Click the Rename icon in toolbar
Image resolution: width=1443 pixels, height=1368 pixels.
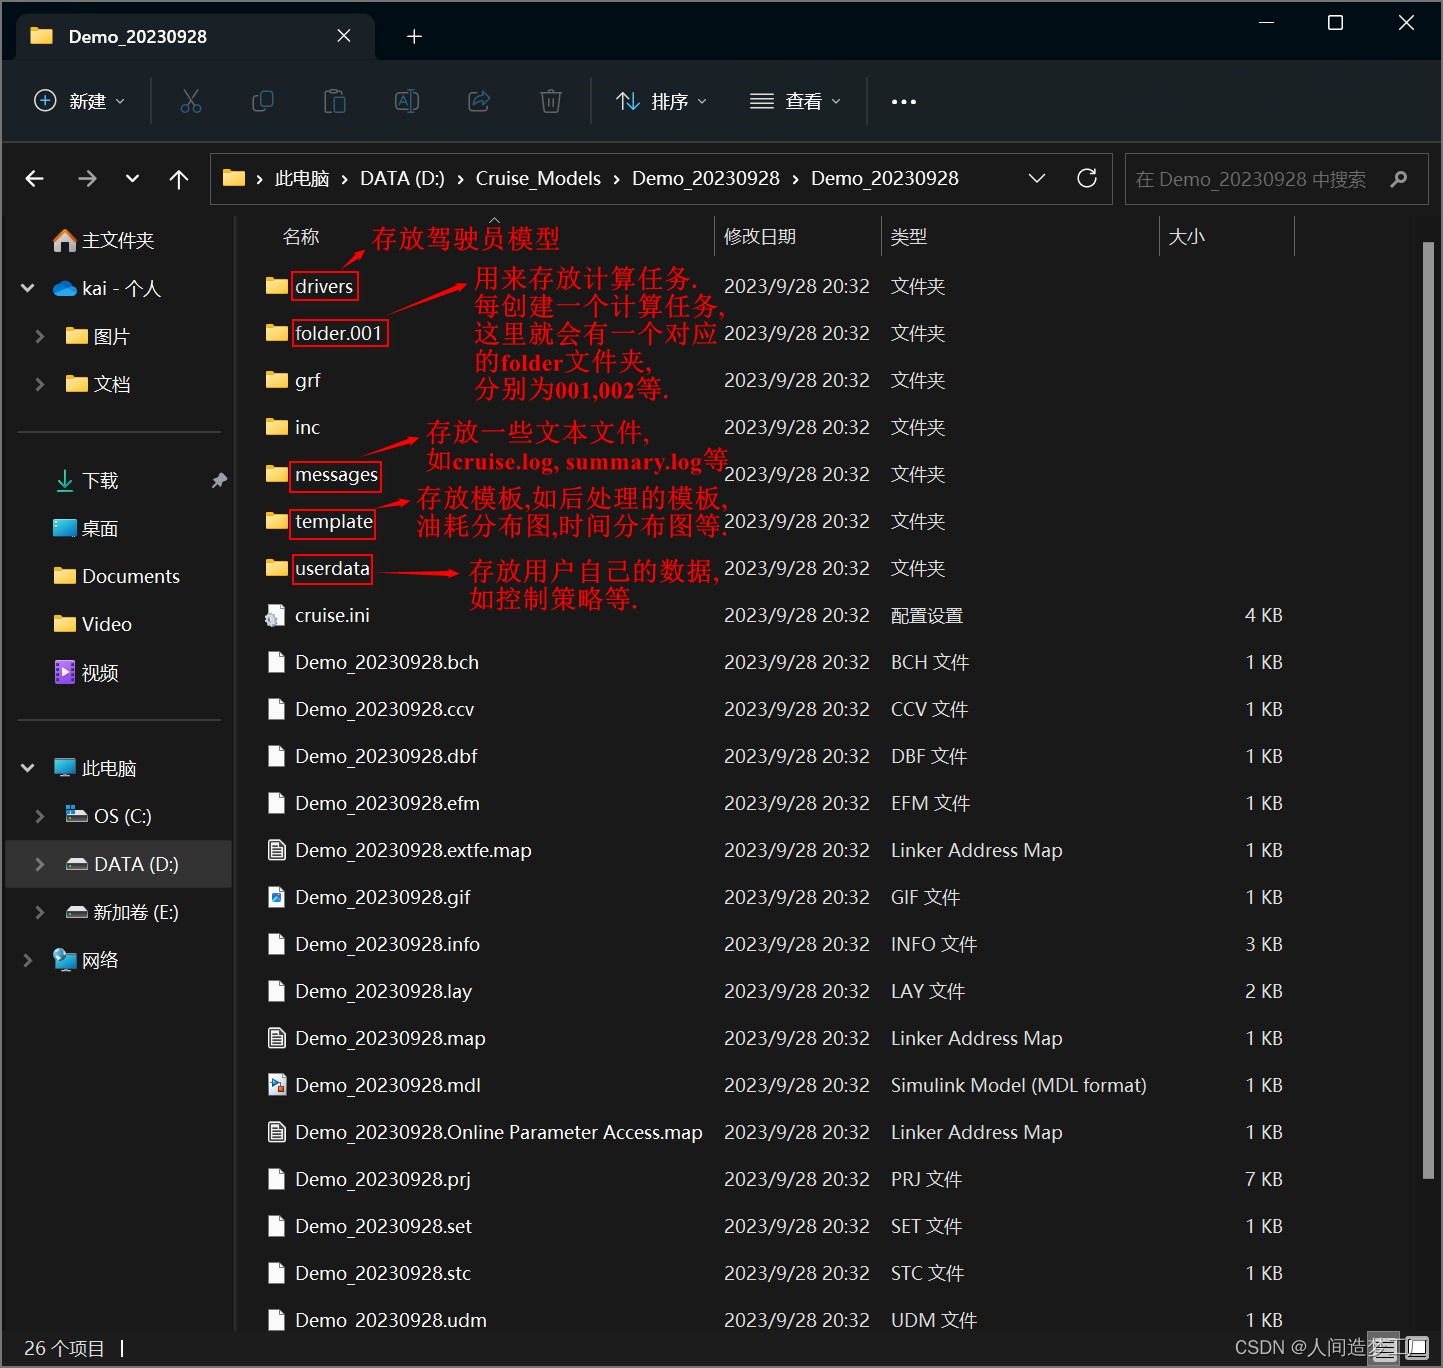(x=407, y=101)
